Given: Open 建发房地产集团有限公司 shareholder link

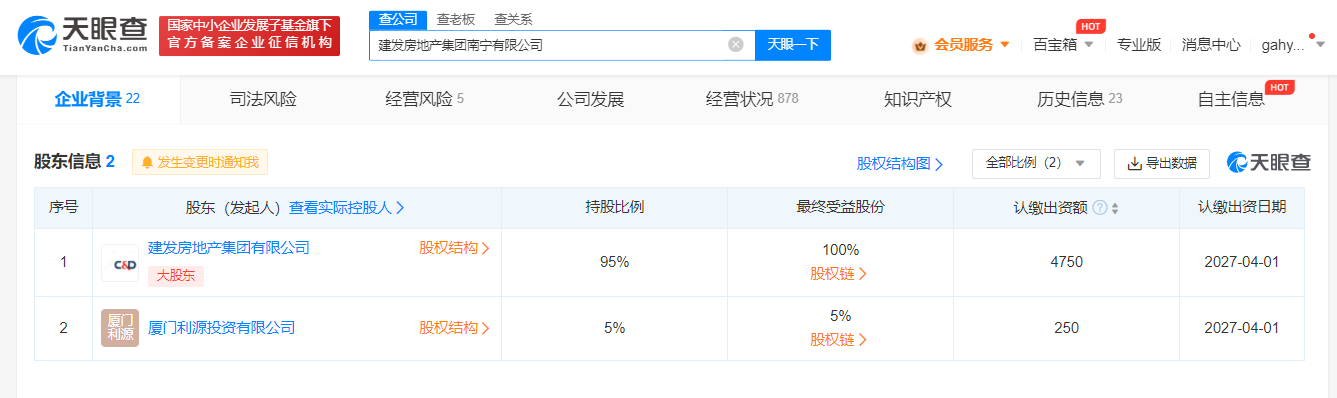Looking at the screenshot, I should [x=229, y=248].
